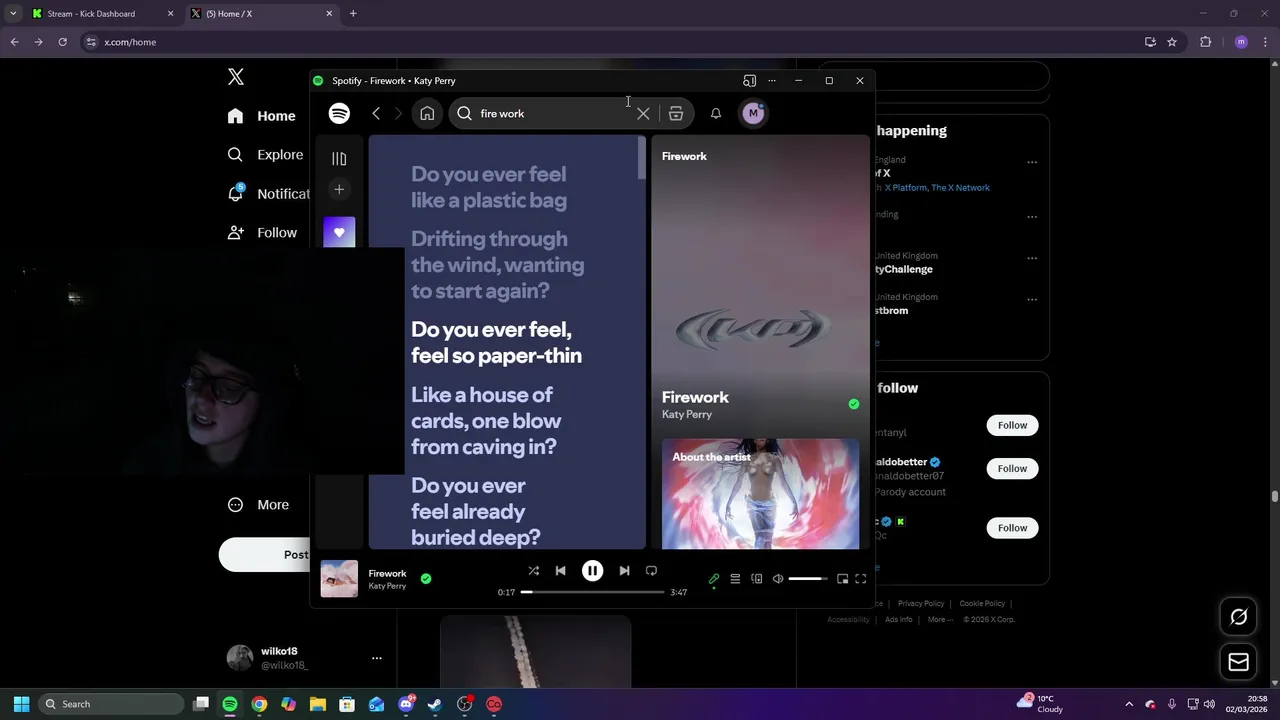Enter Spotify full screen mode
The height and width of the screenshot is (720, 1280).
tap(861, 579)
